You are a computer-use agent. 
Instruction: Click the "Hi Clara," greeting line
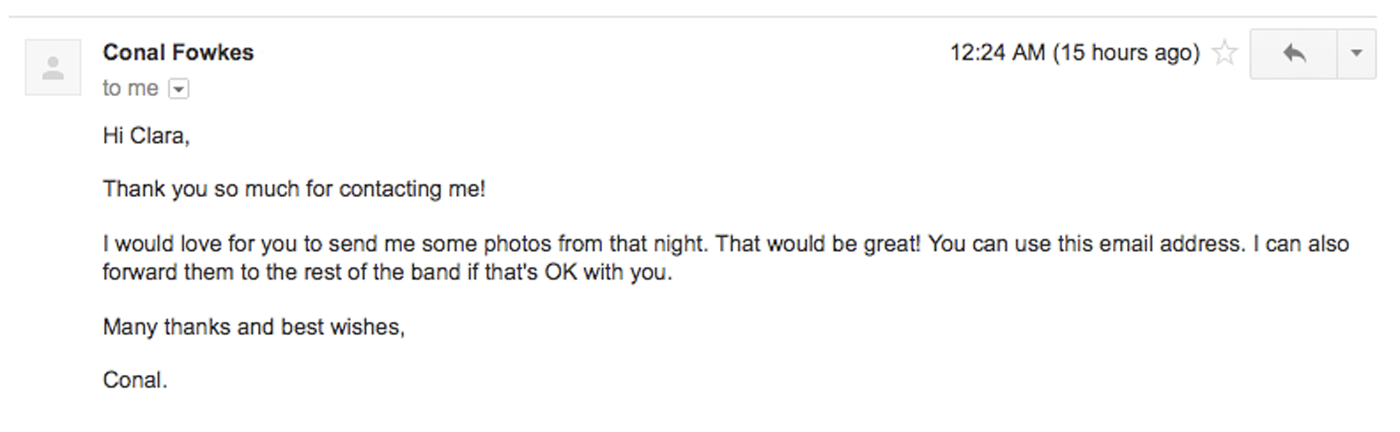(x=146, y=137)
